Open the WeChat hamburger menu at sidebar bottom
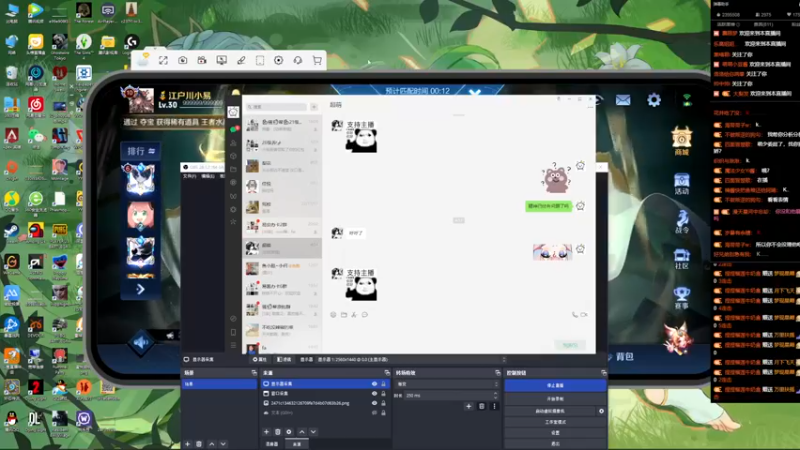The width and height of the screenshot is (800, 450). (x=234, y=345)
